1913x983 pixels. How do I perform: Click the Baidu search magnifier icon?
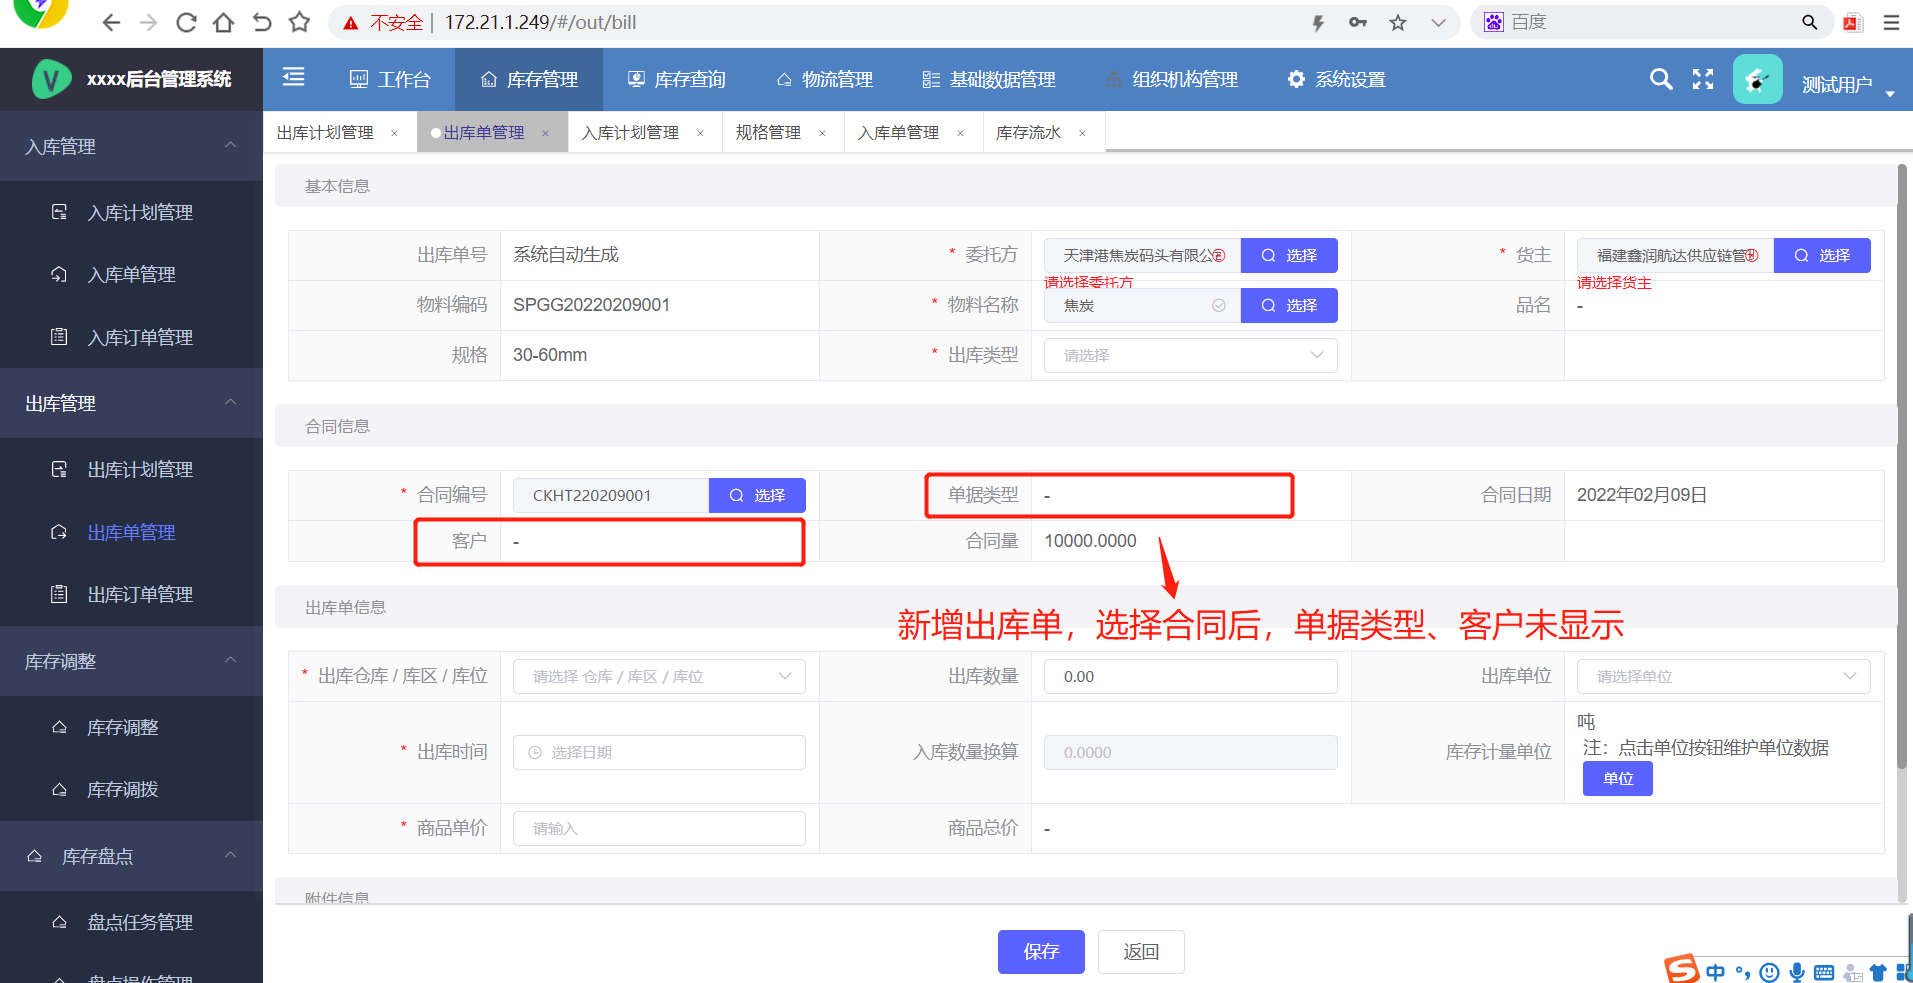(1809, 22)
